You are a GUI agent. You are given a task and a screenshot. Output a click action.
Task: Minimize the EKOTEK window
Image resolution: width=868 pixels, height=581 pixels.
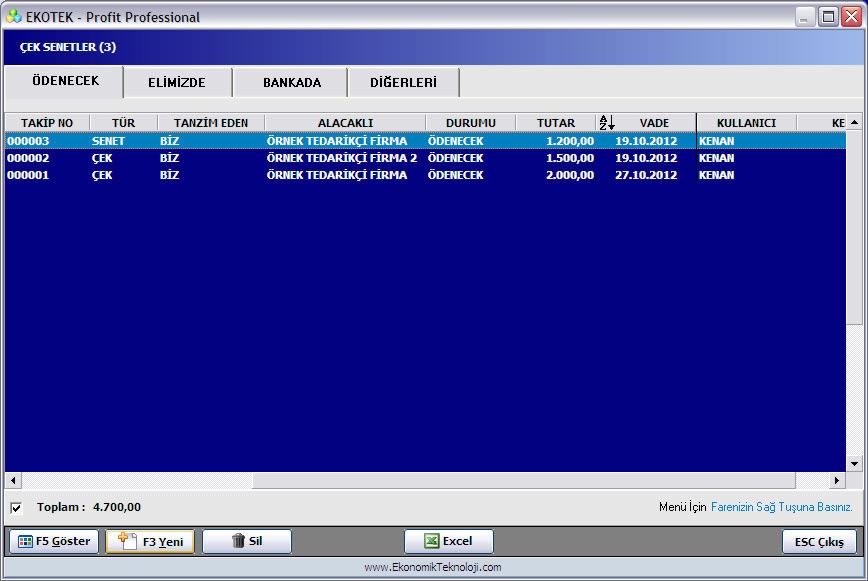point(805,17)
